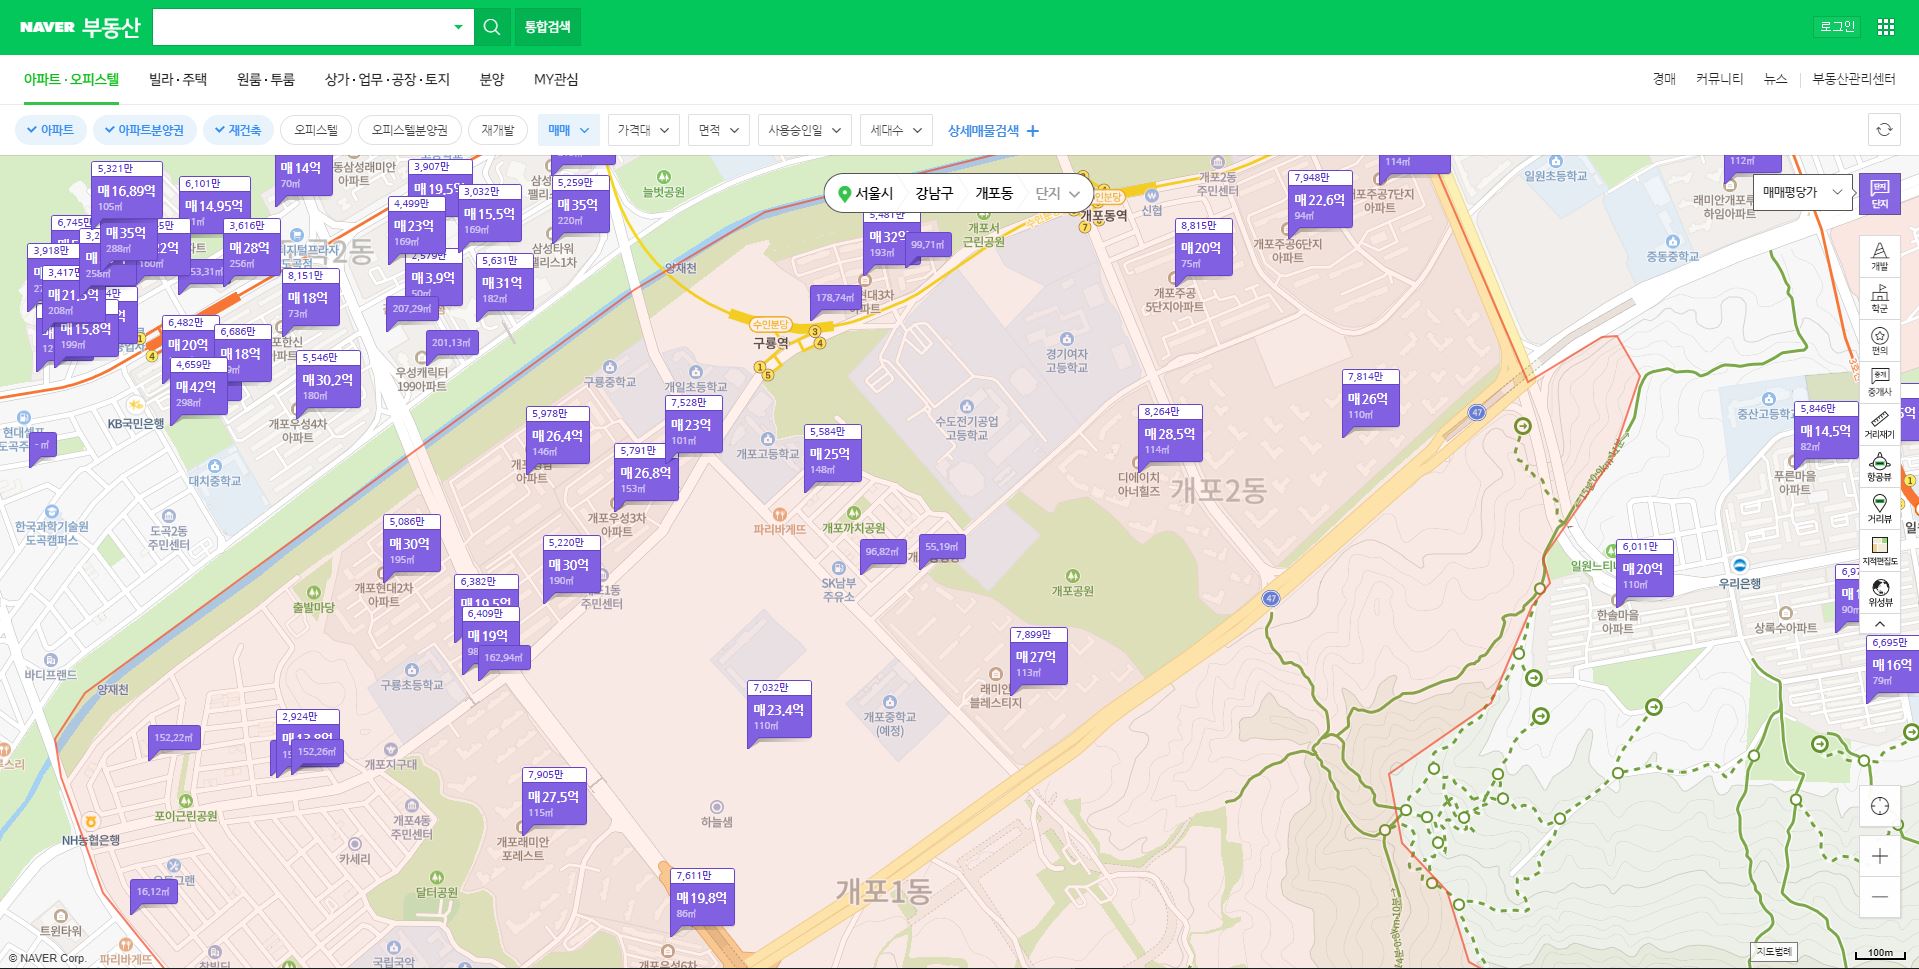Open the 매매평당가 display dropdown

pos(1802,192)
